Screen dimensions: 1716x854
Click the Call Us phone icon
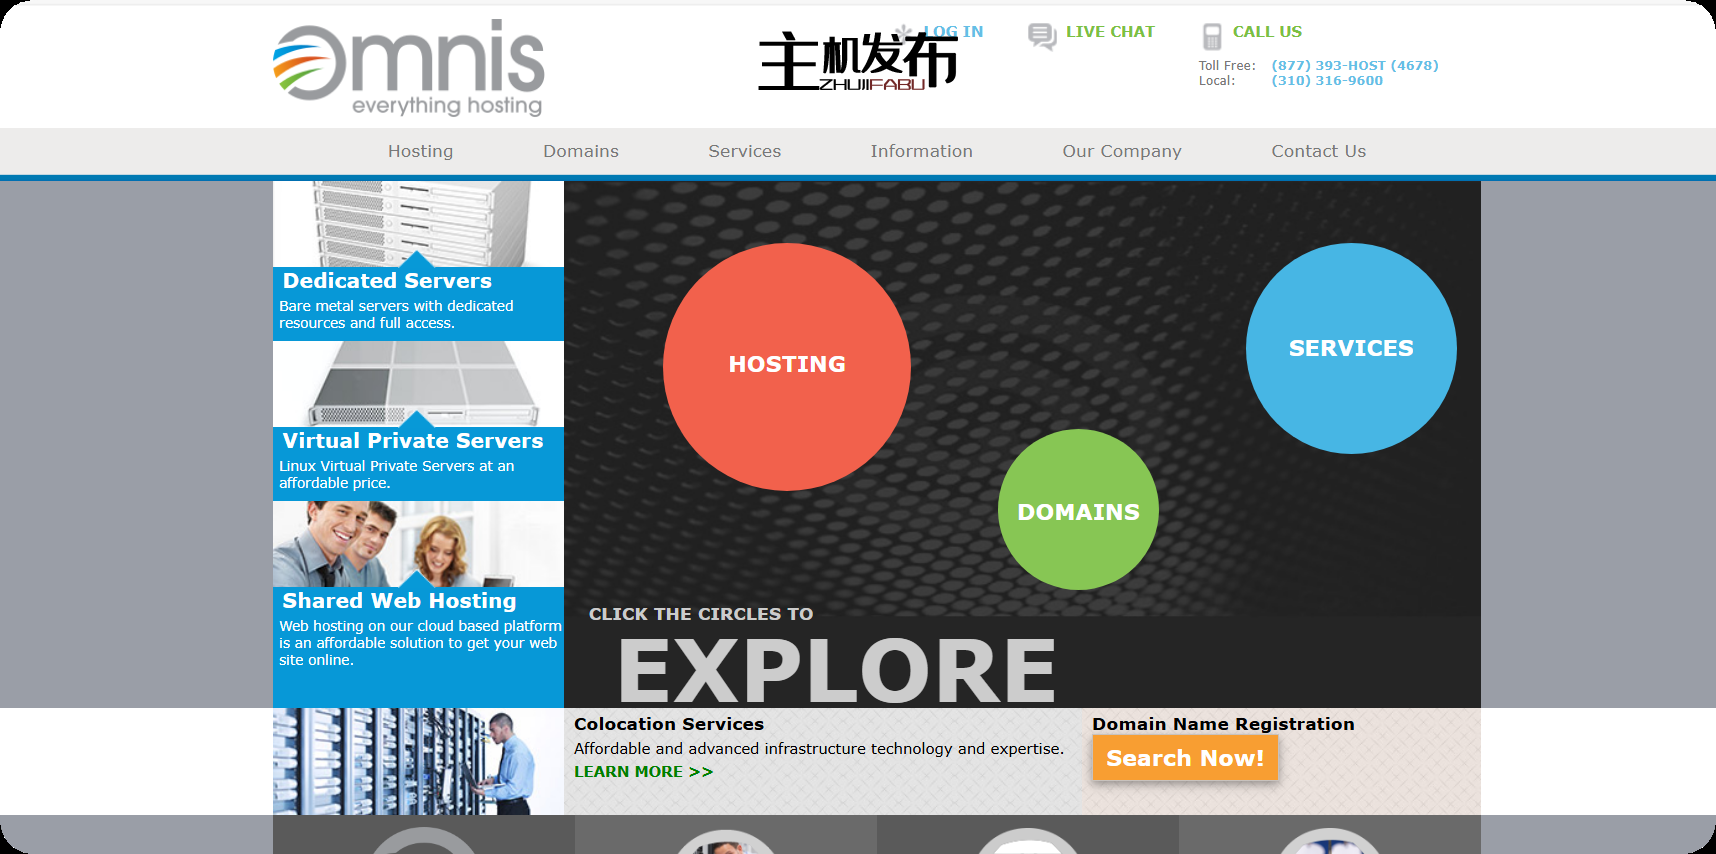(1211, 36)
